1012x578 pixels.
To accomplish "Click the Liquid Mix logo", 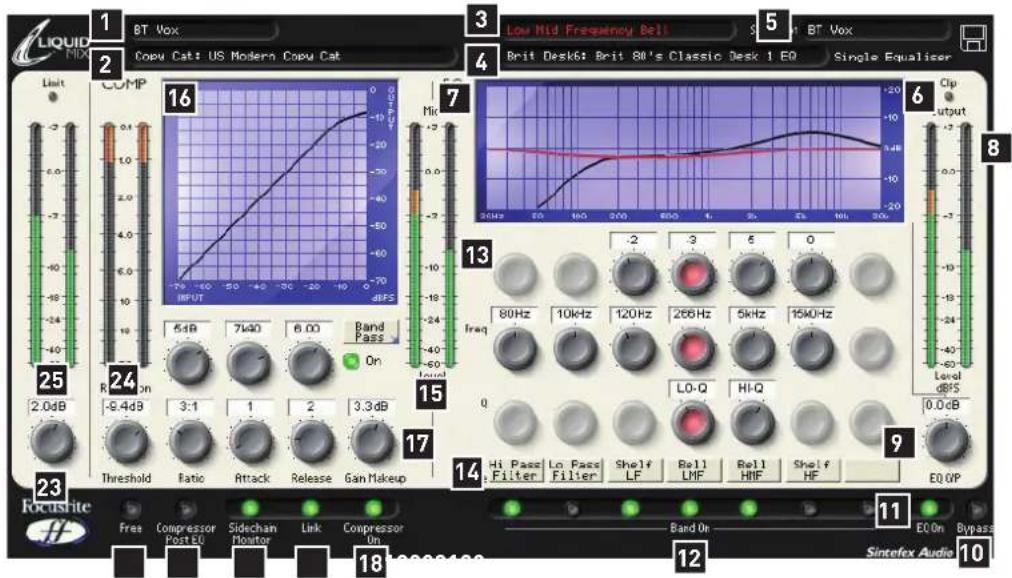I will [50, 44].
